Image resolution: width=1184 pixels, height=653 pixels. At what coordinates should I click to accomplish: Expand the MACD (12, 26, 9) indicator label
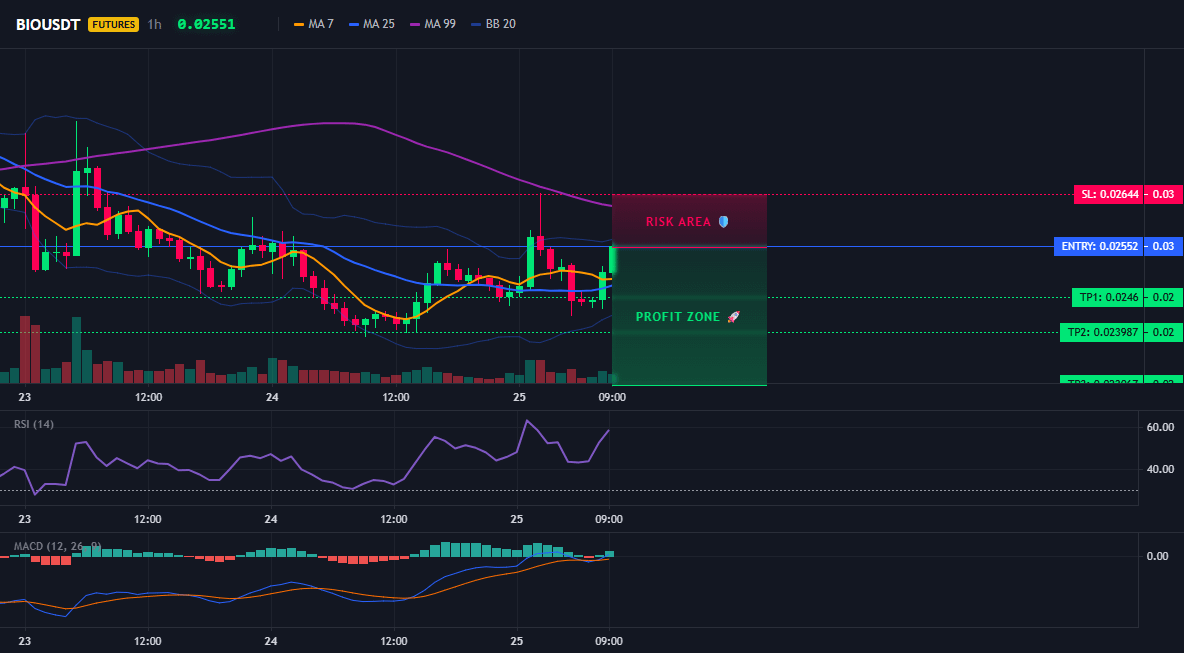(57, 546)
